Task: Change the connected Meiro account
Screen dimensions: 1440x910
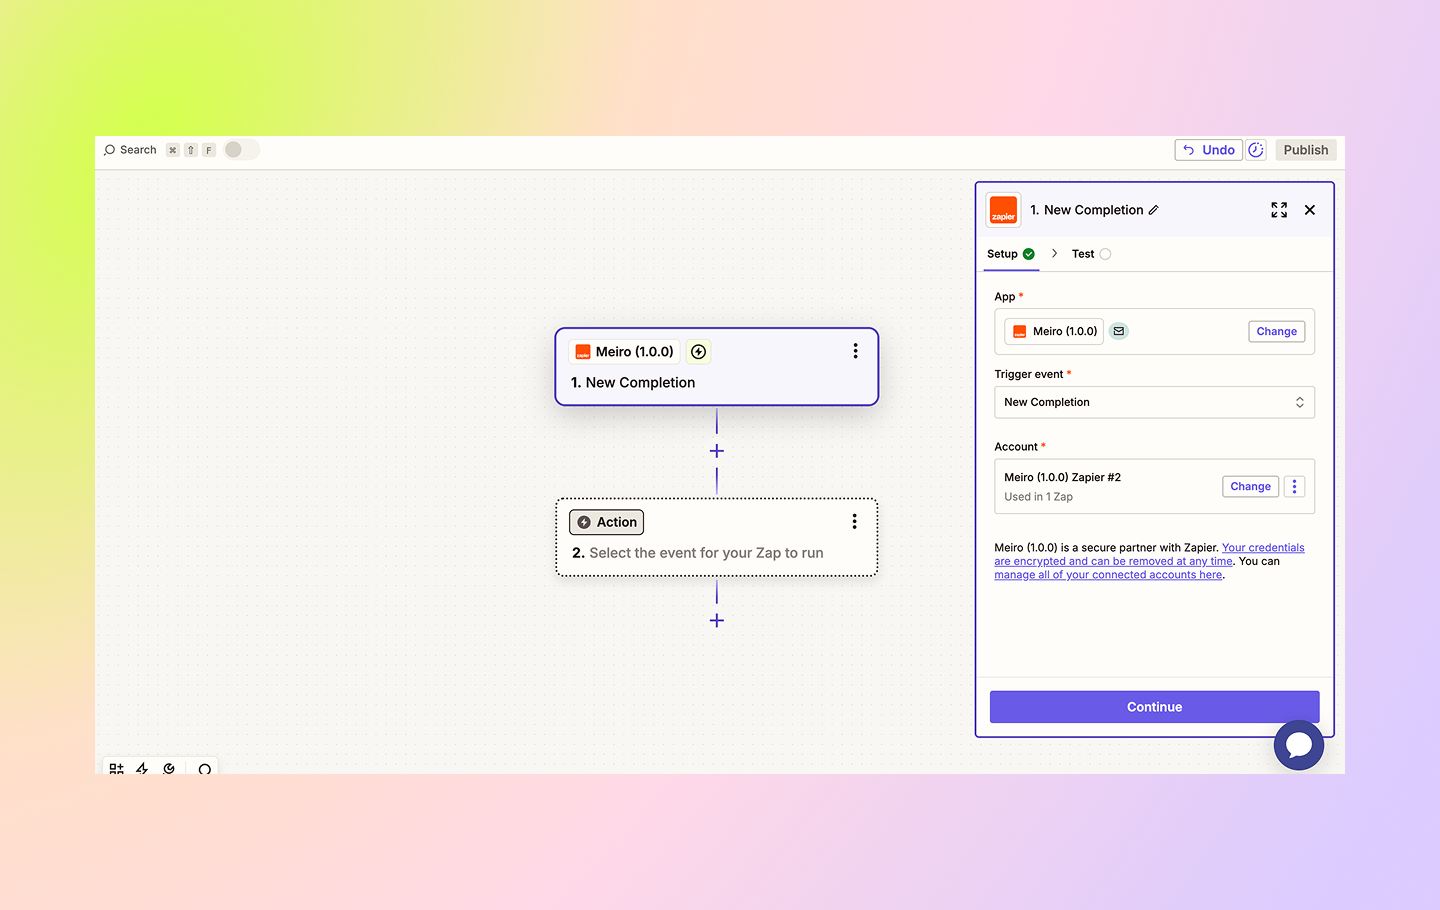Action: coord(1250,486)
